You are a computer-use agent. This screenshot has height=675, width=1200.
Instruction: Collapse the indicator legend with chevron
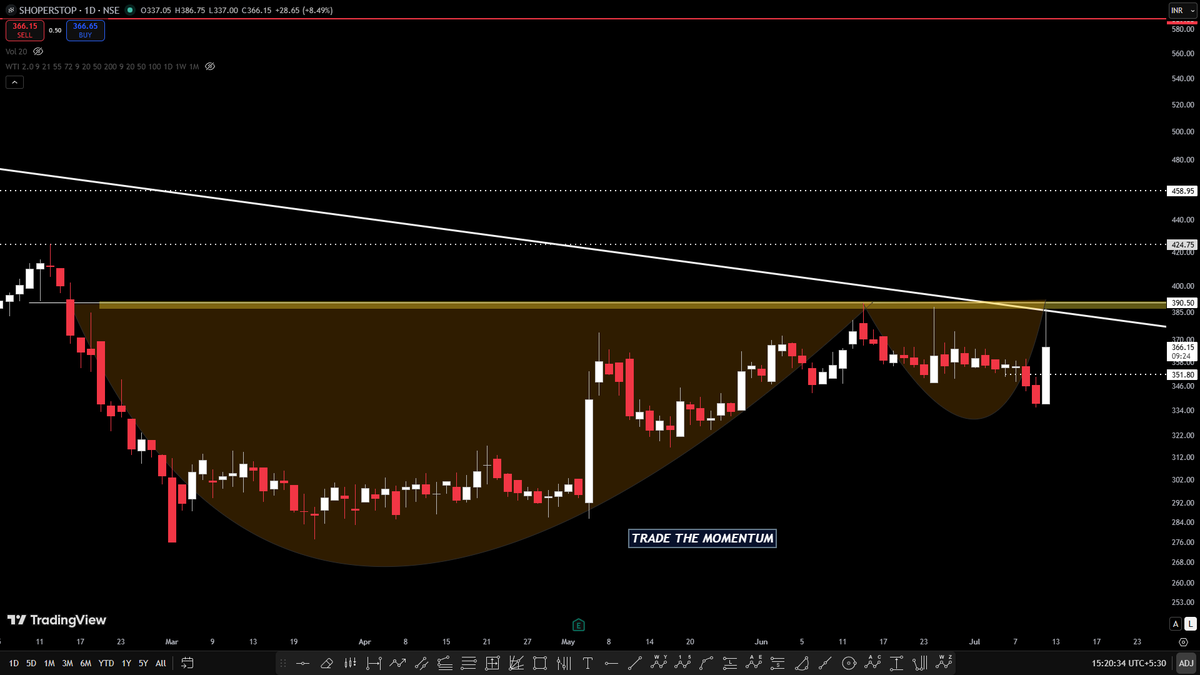[14, 82]
